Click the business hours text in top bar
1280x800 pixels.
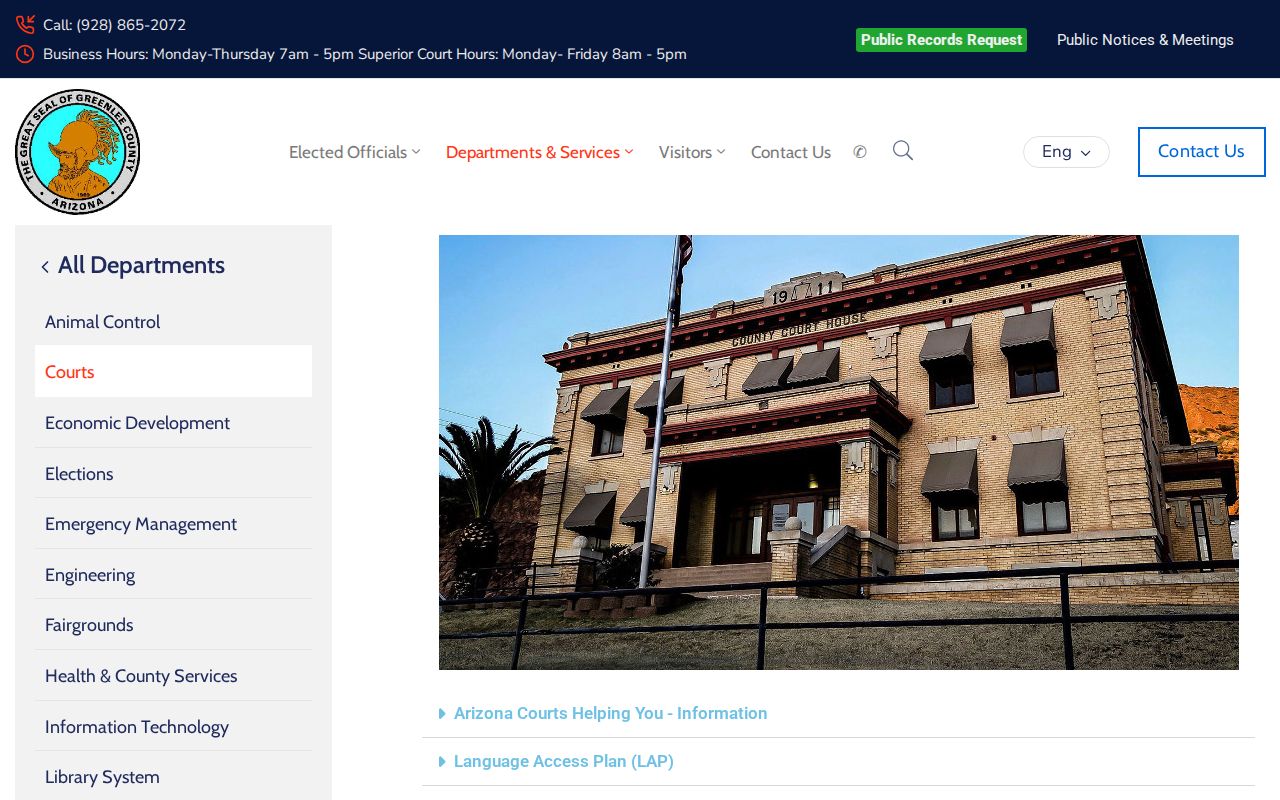pyautogui.click(x=365, y=54)
